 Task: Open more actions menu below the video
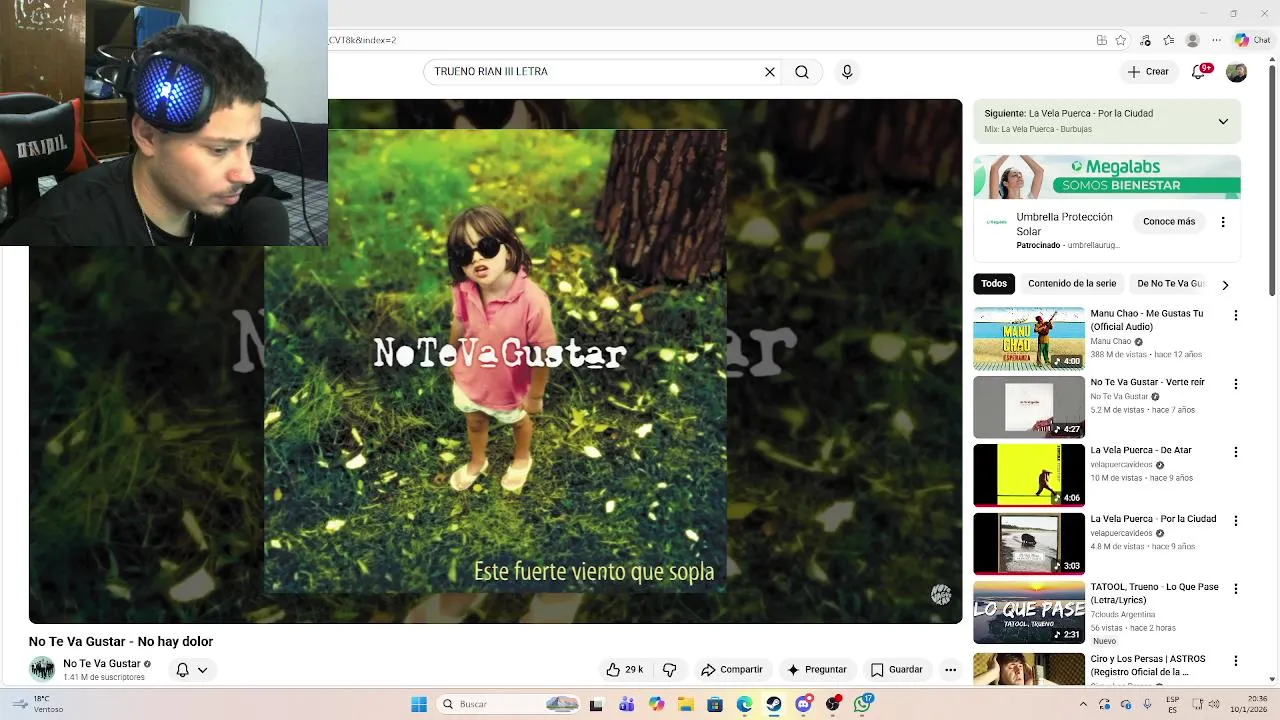951,670
